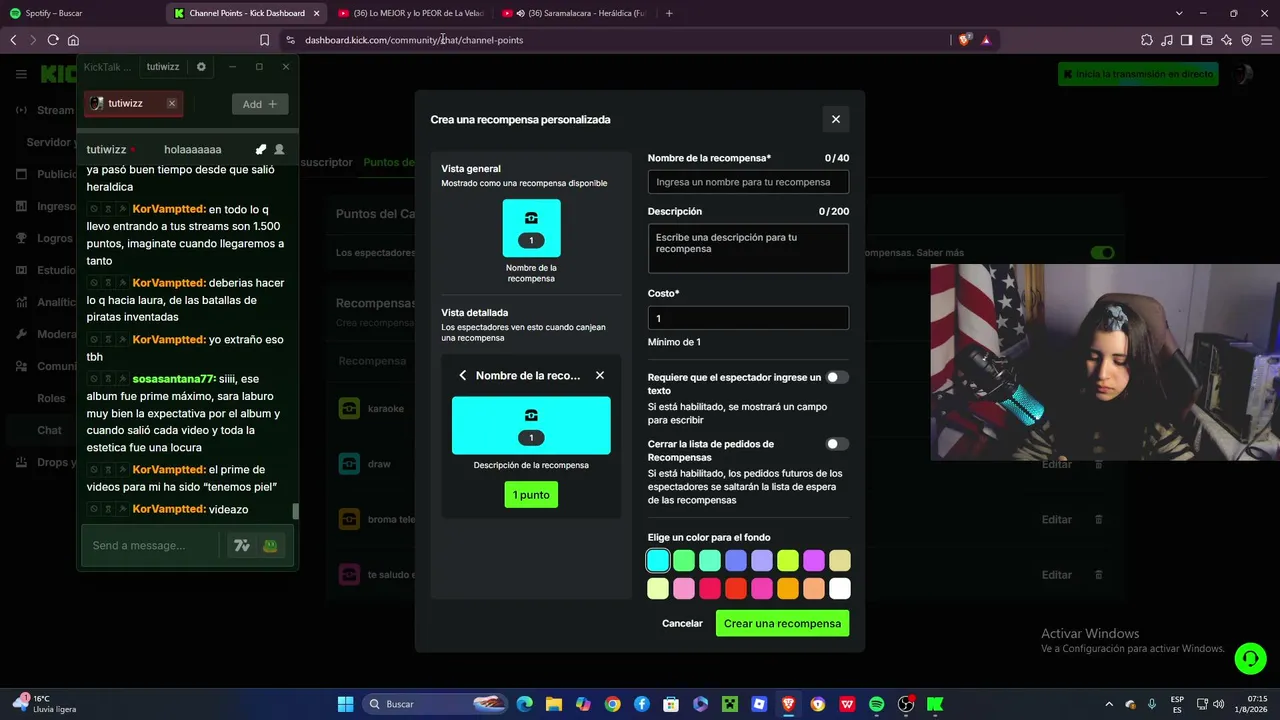
Task: Click the pin icon in KickTalk header
Action: (261, 149)
